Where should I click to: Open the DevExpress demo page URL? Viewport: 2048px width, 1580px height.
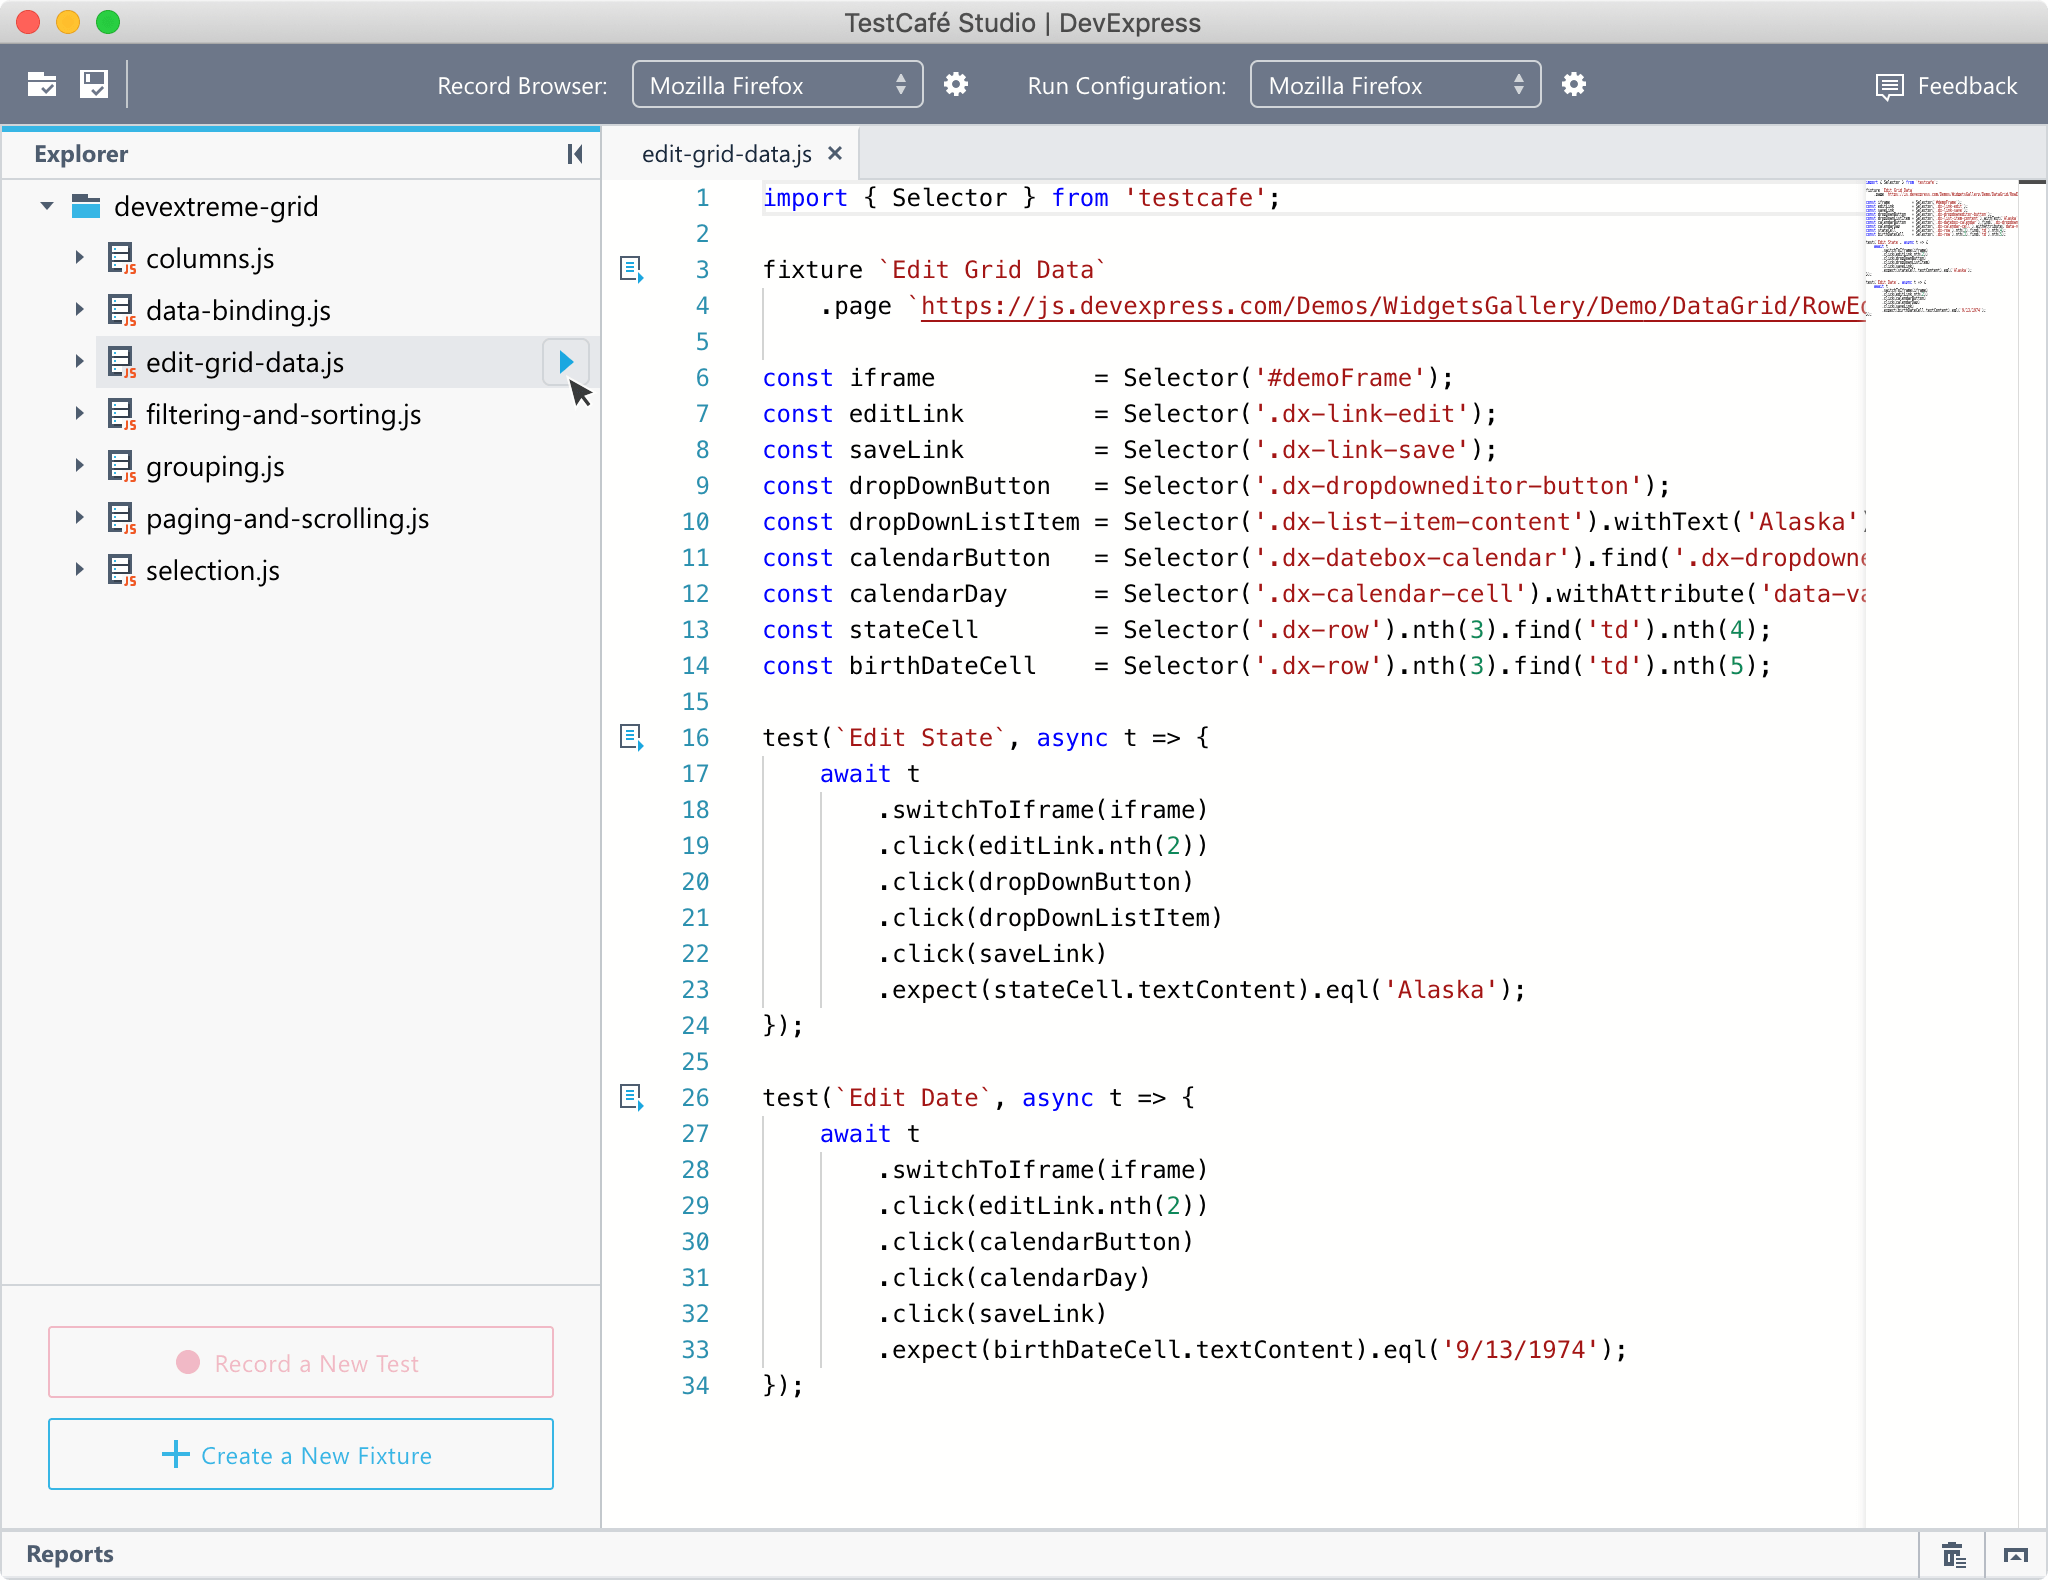pos(1392,306)
